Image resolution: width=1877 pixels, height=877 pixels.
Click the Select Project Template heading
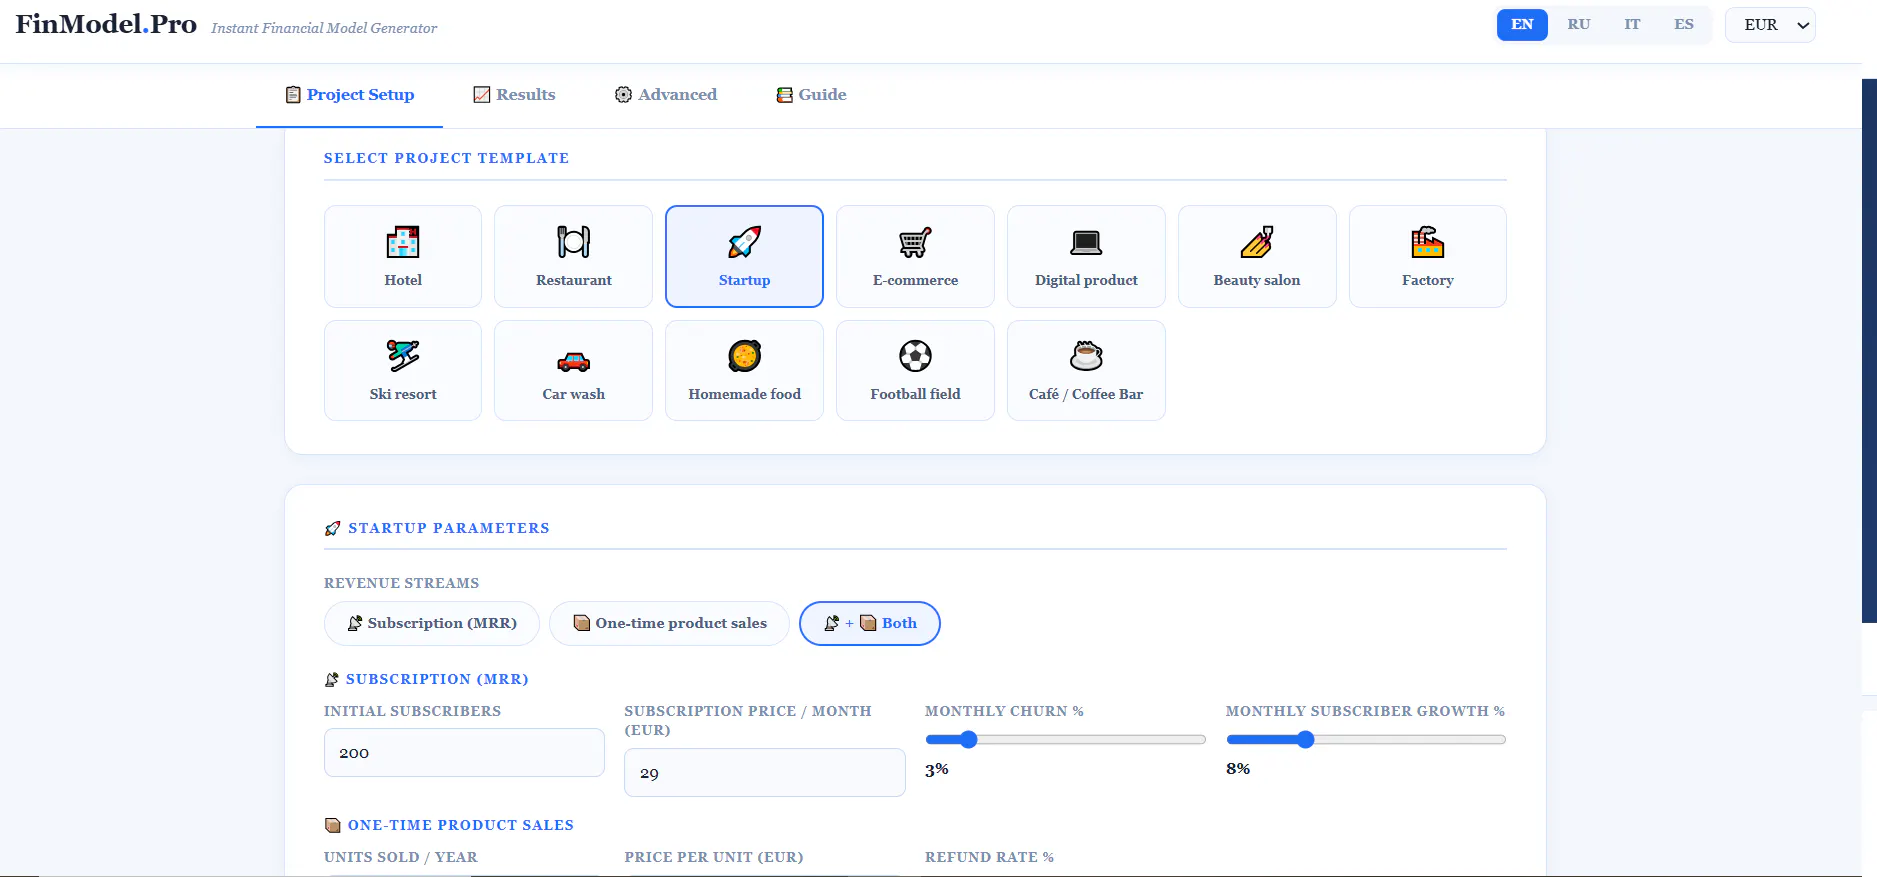click(x=446, y=158)
